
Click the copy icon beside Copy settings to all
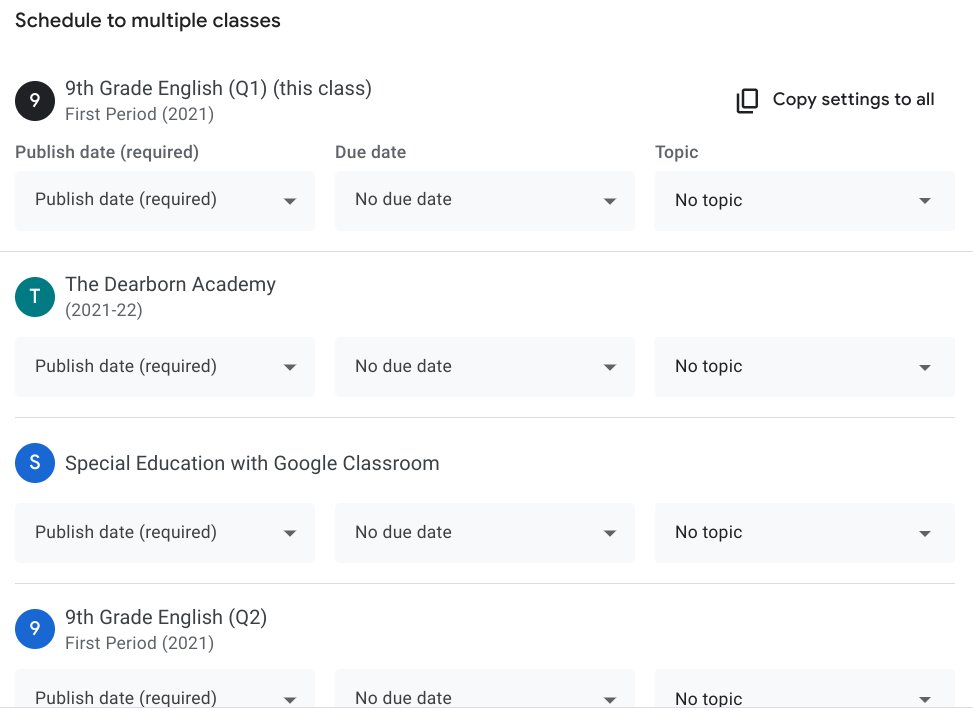pos(747,100)
